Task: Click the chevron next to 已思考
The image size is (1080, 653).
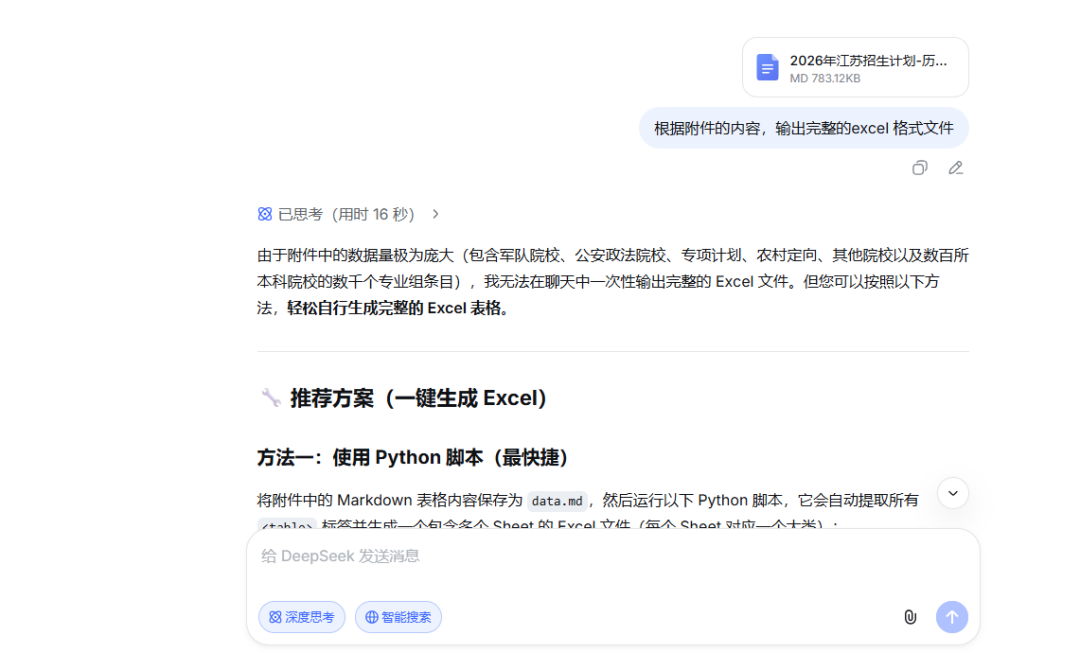Action: click(x=435, y=214)
